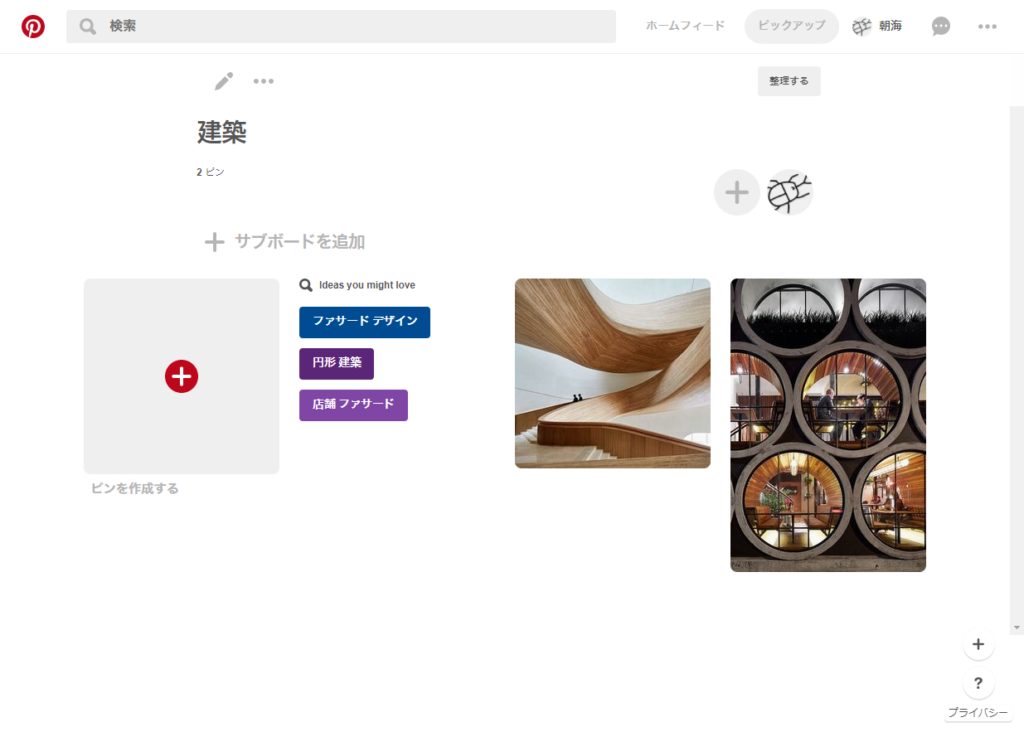
Task: Open beetle avatar board owner profile
Action: click(789, 192)
